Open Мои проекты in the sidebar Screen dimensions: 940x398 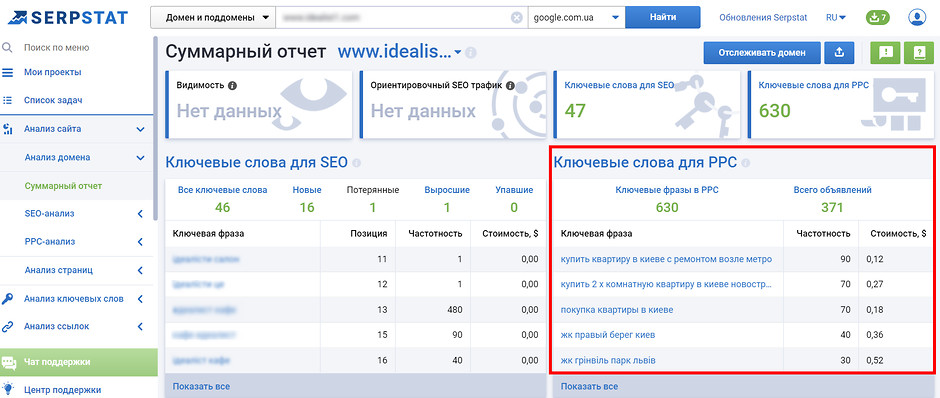coord(53,73)
